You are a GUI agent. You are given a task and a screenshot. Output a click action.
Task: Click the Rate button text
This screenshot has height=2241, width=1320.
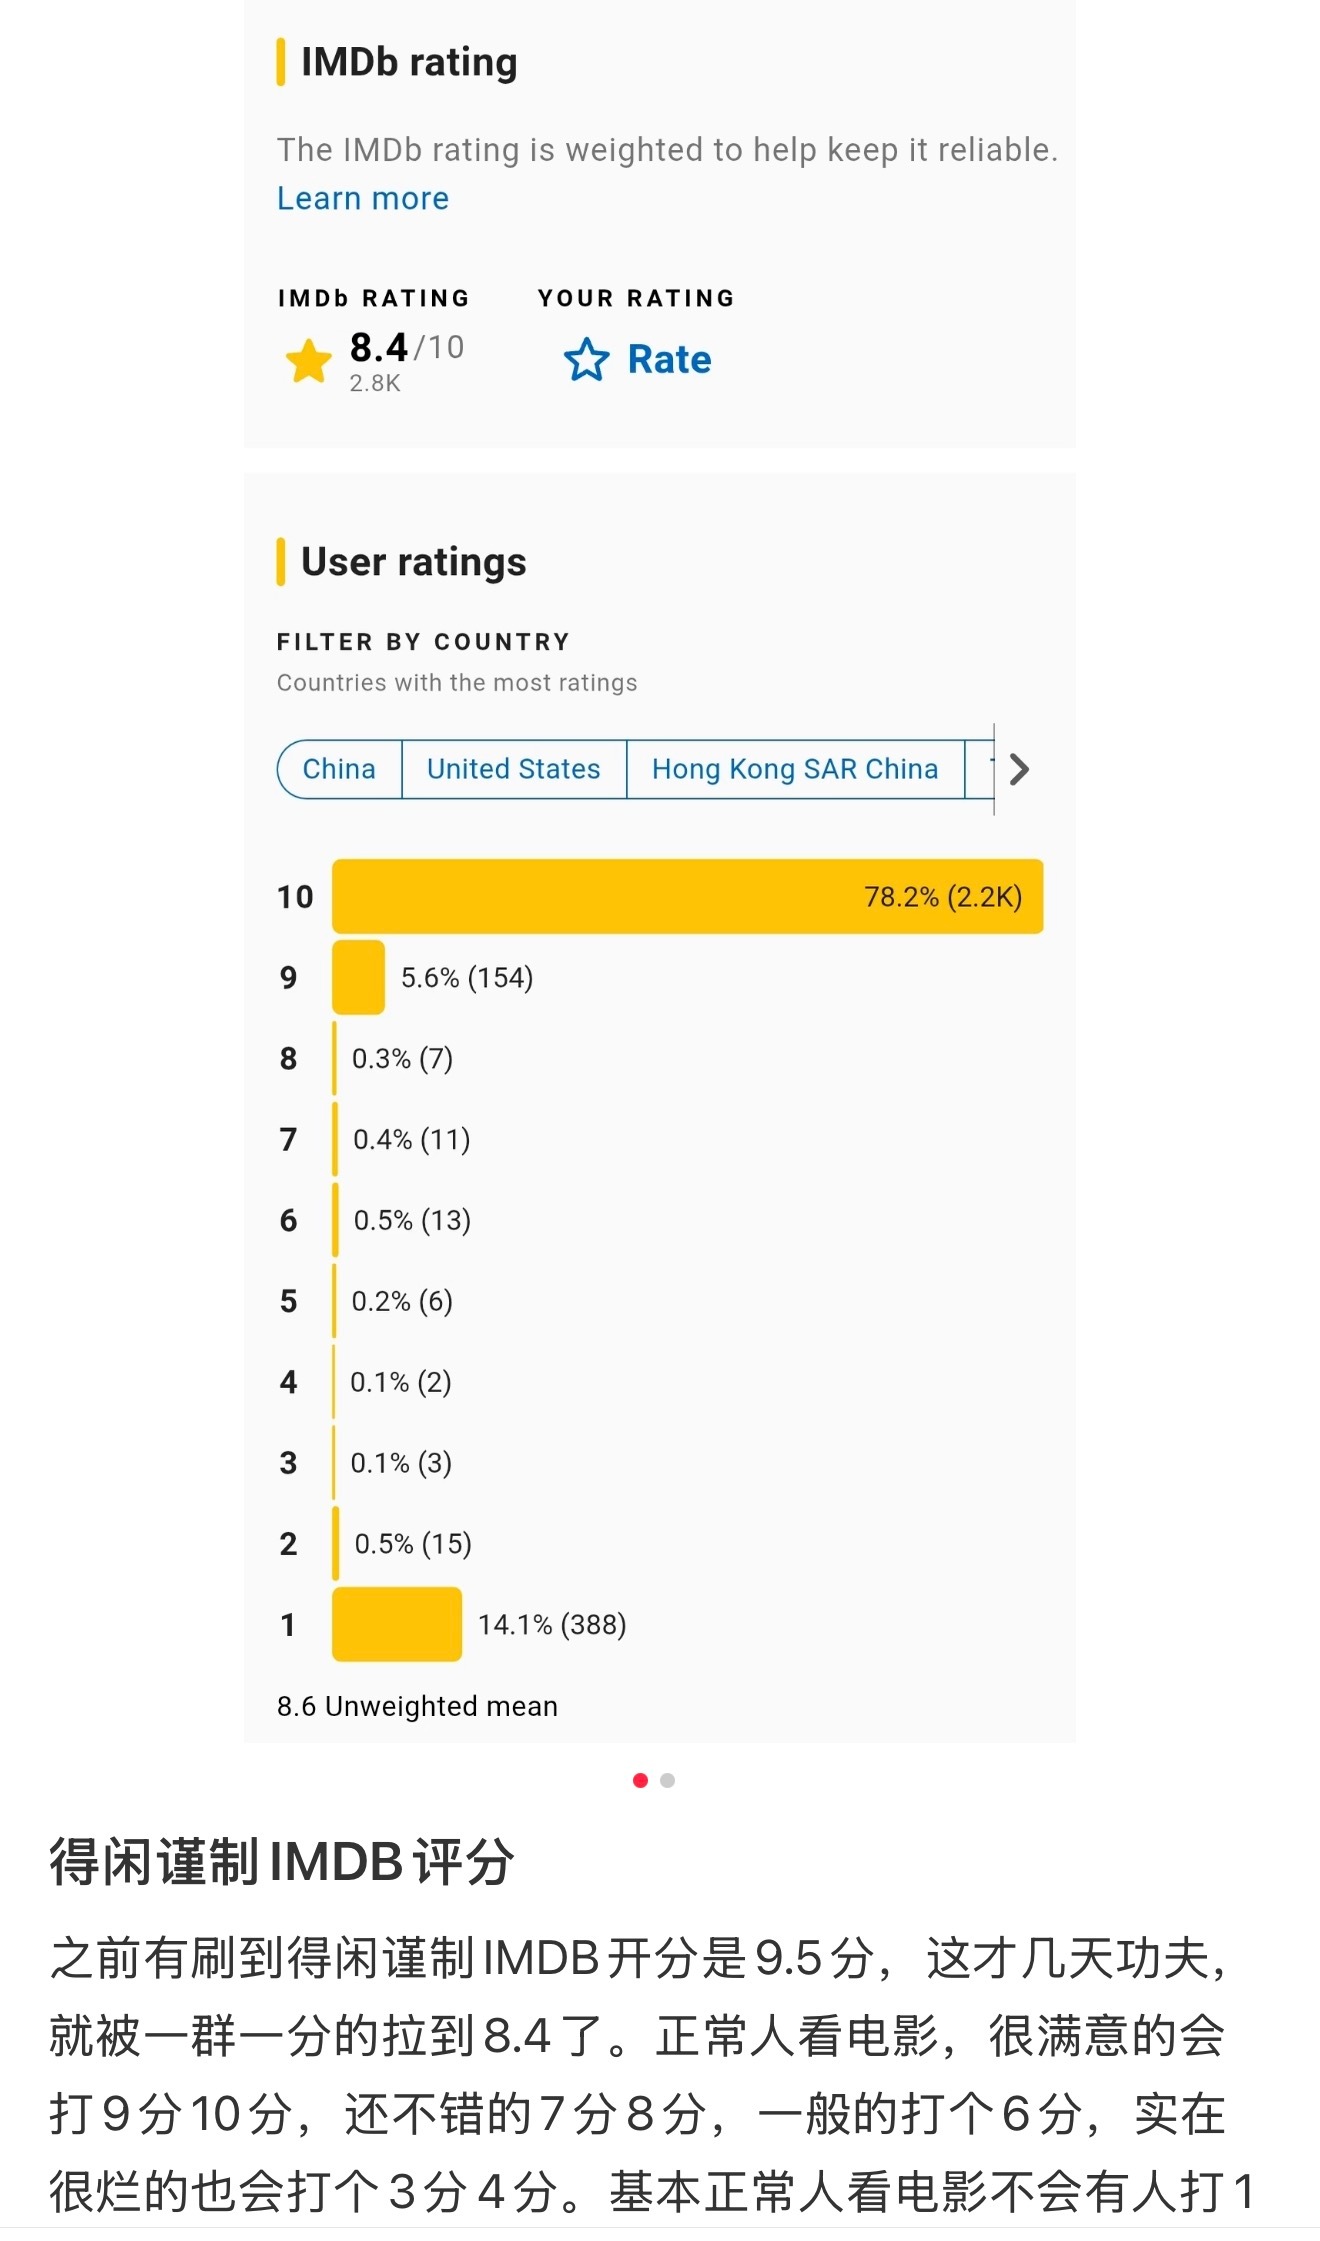[x=669, y=360]
